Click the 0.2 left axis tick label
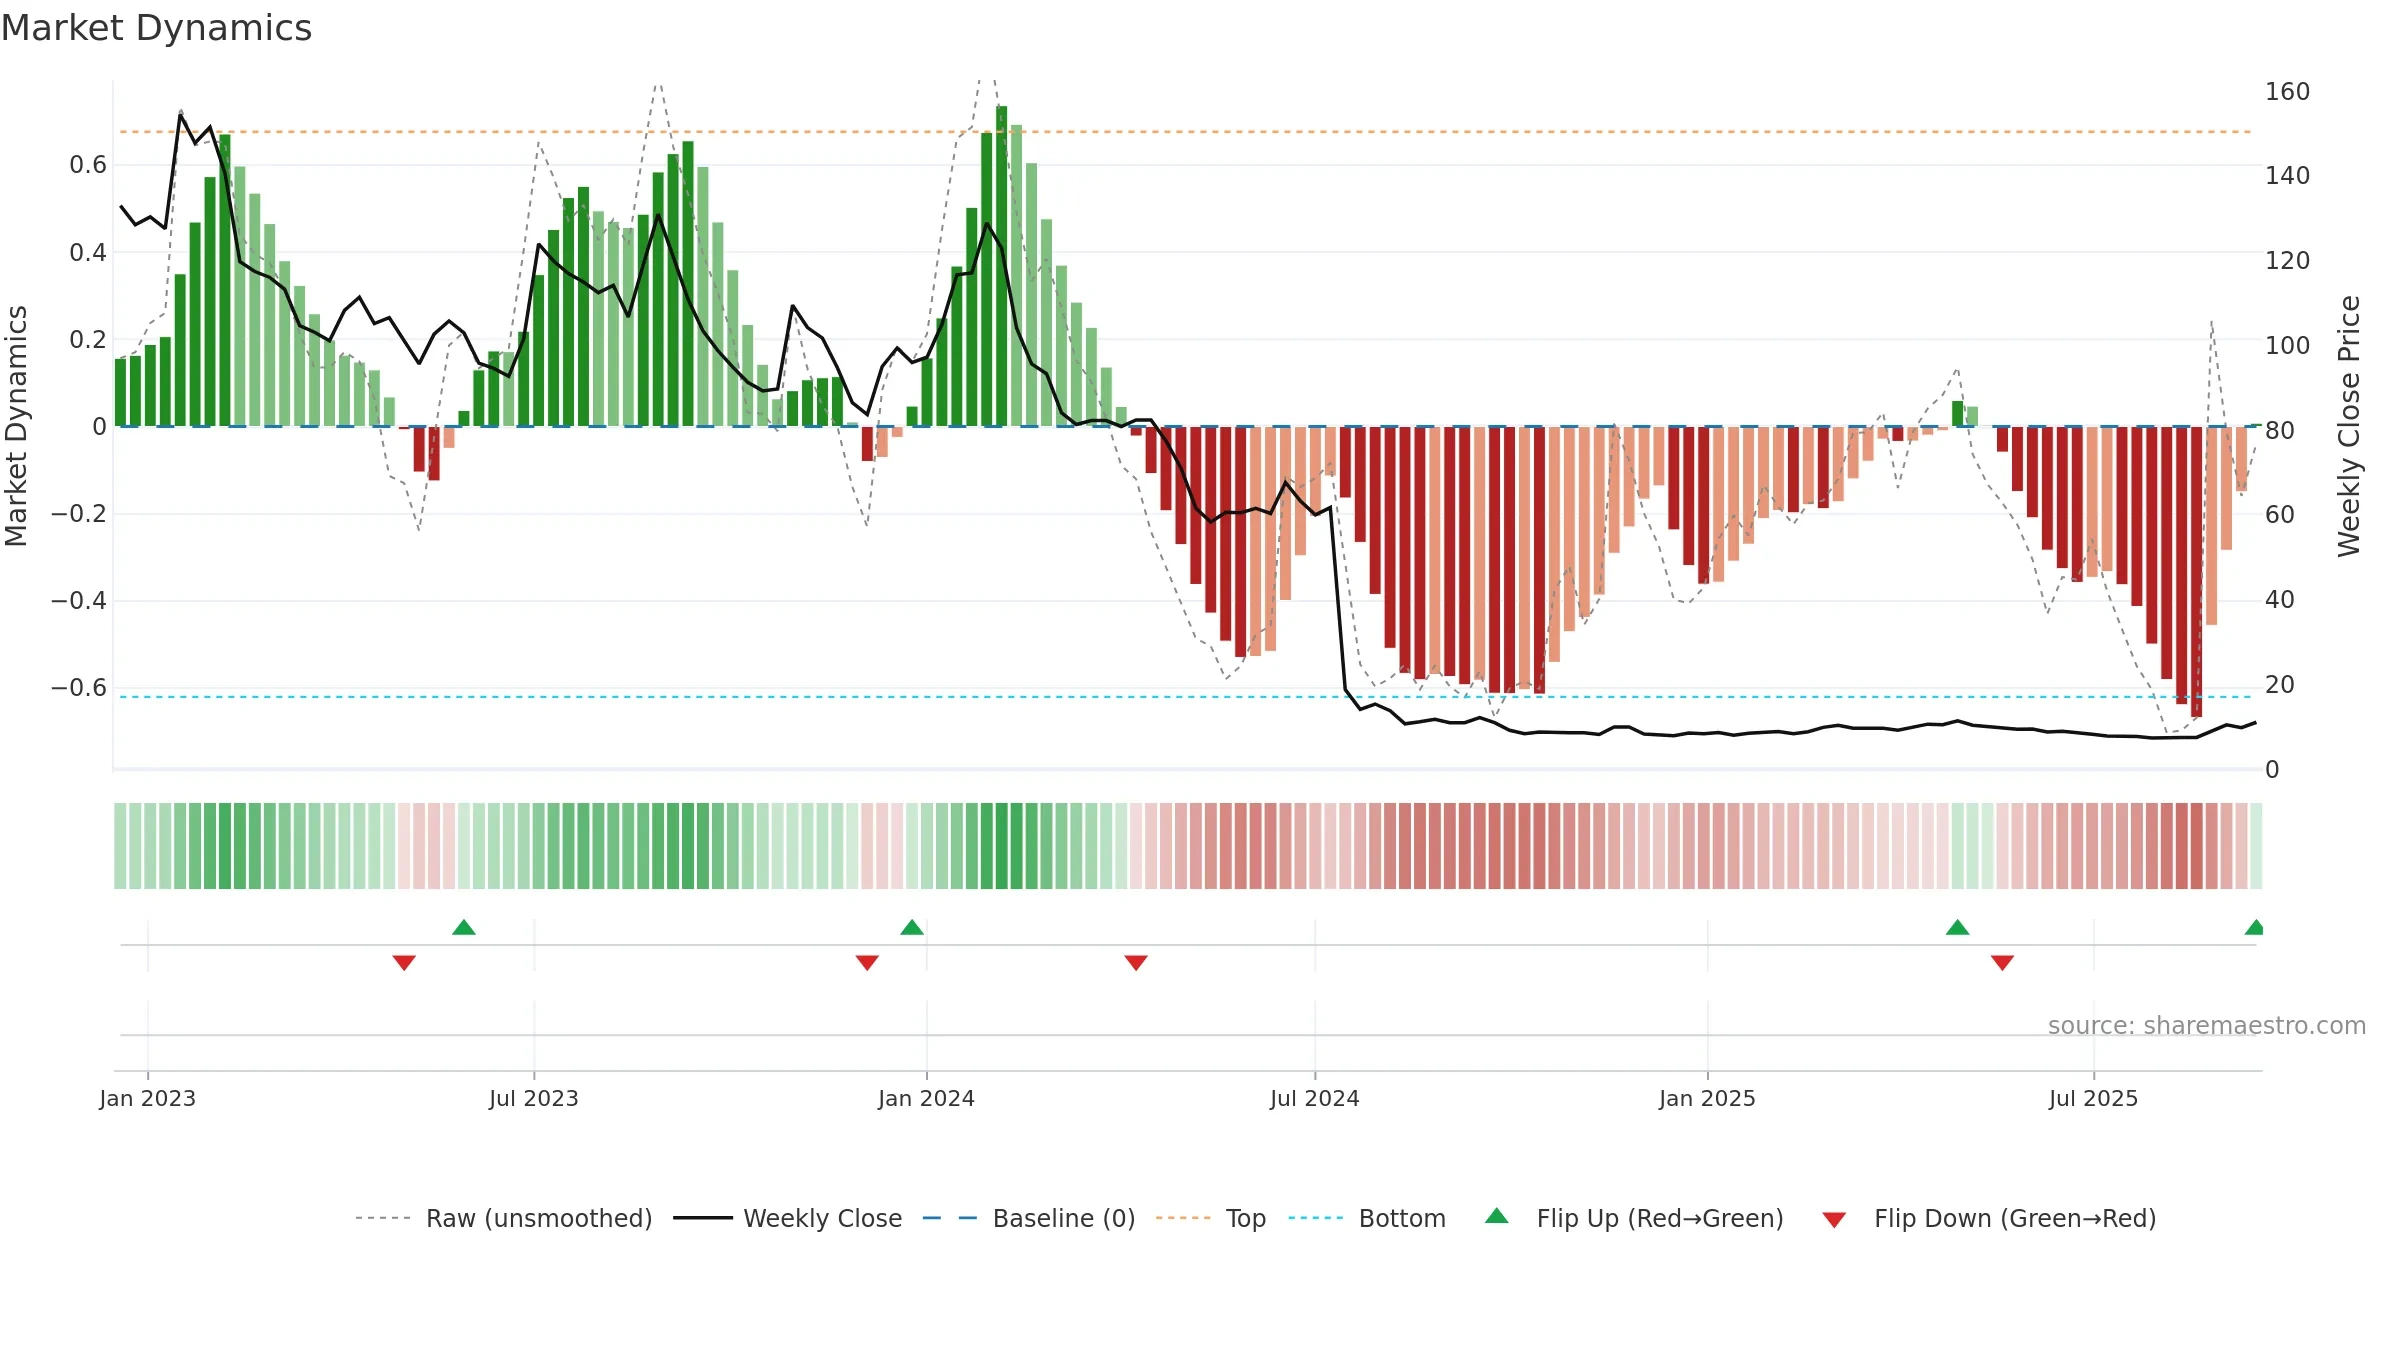Image resolution: width=2400 pixels, height=1350 pixels. click(88, 339)
